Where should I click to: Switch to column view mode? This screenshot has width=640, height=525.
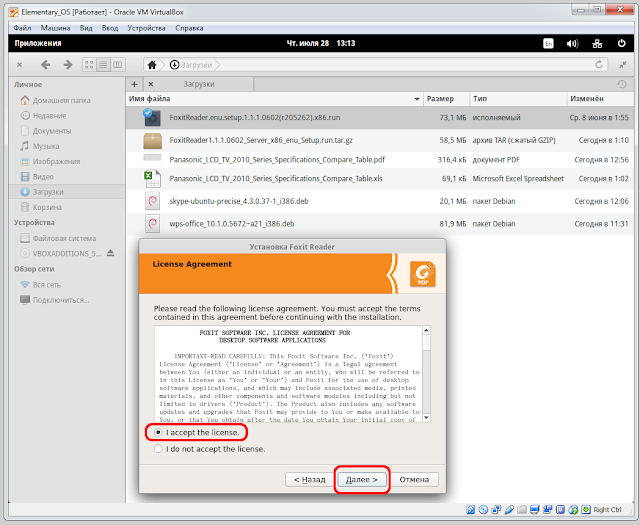pyautogui.click(x=118, y=65)
